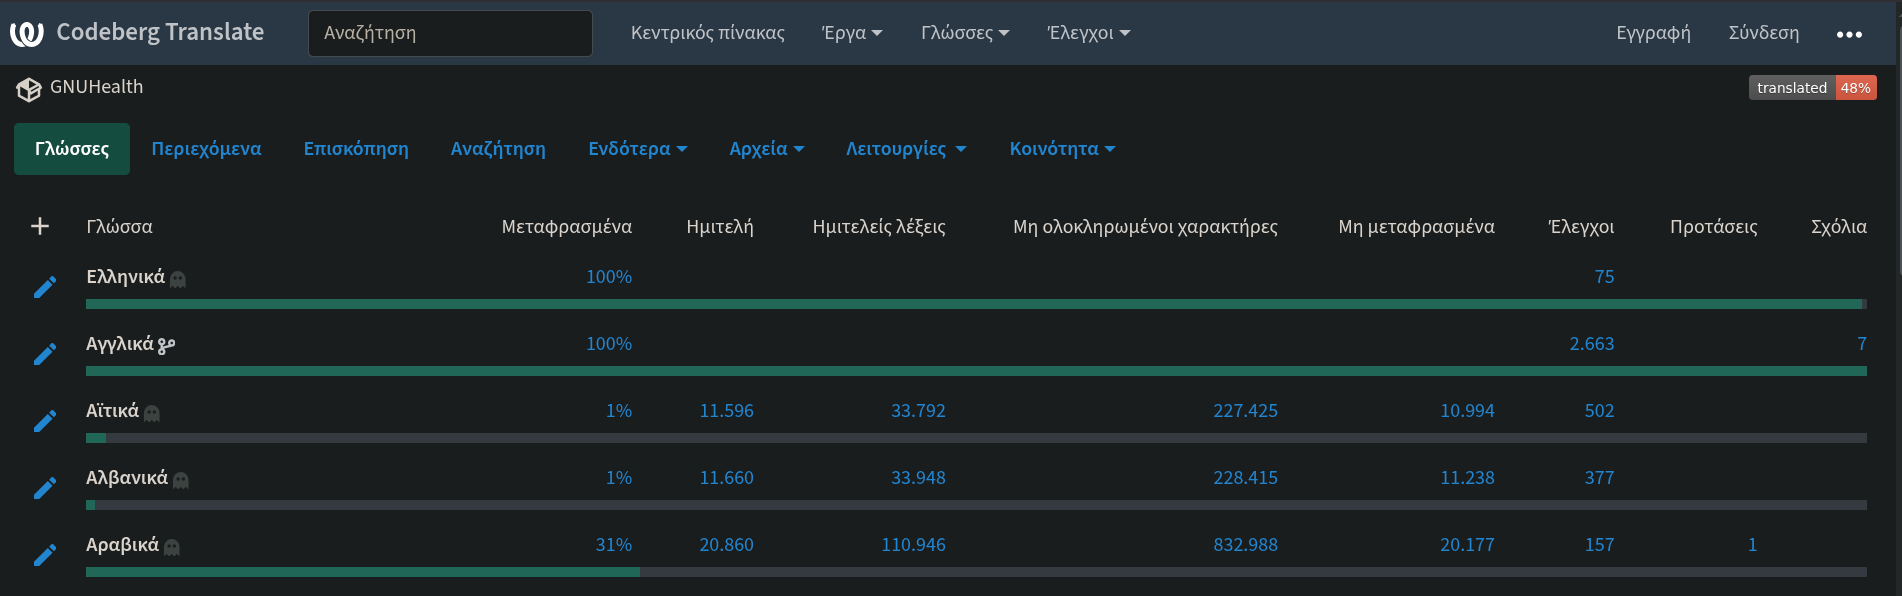The image size is (1902, 596).
Task: Switch to the Περιεχόμενα tab
Action: [206, 149]
